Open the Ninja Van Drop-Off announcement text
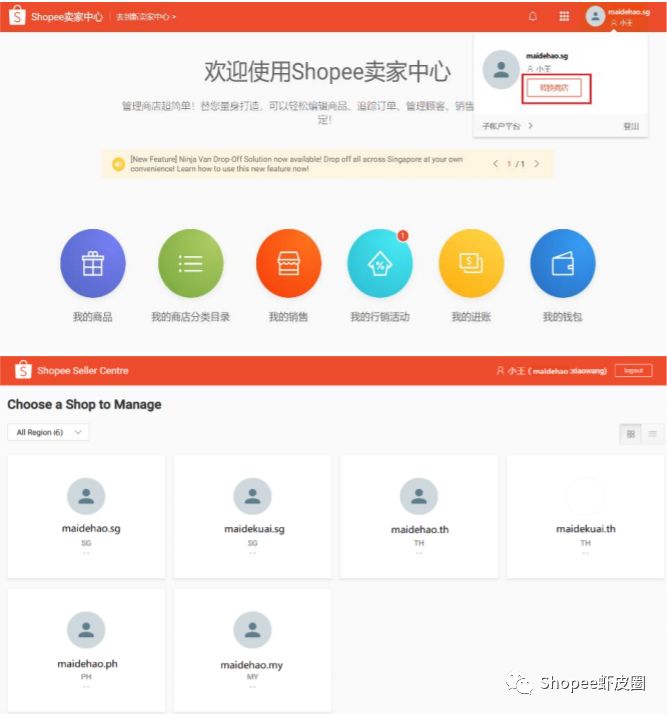 [x=296, y=164]
